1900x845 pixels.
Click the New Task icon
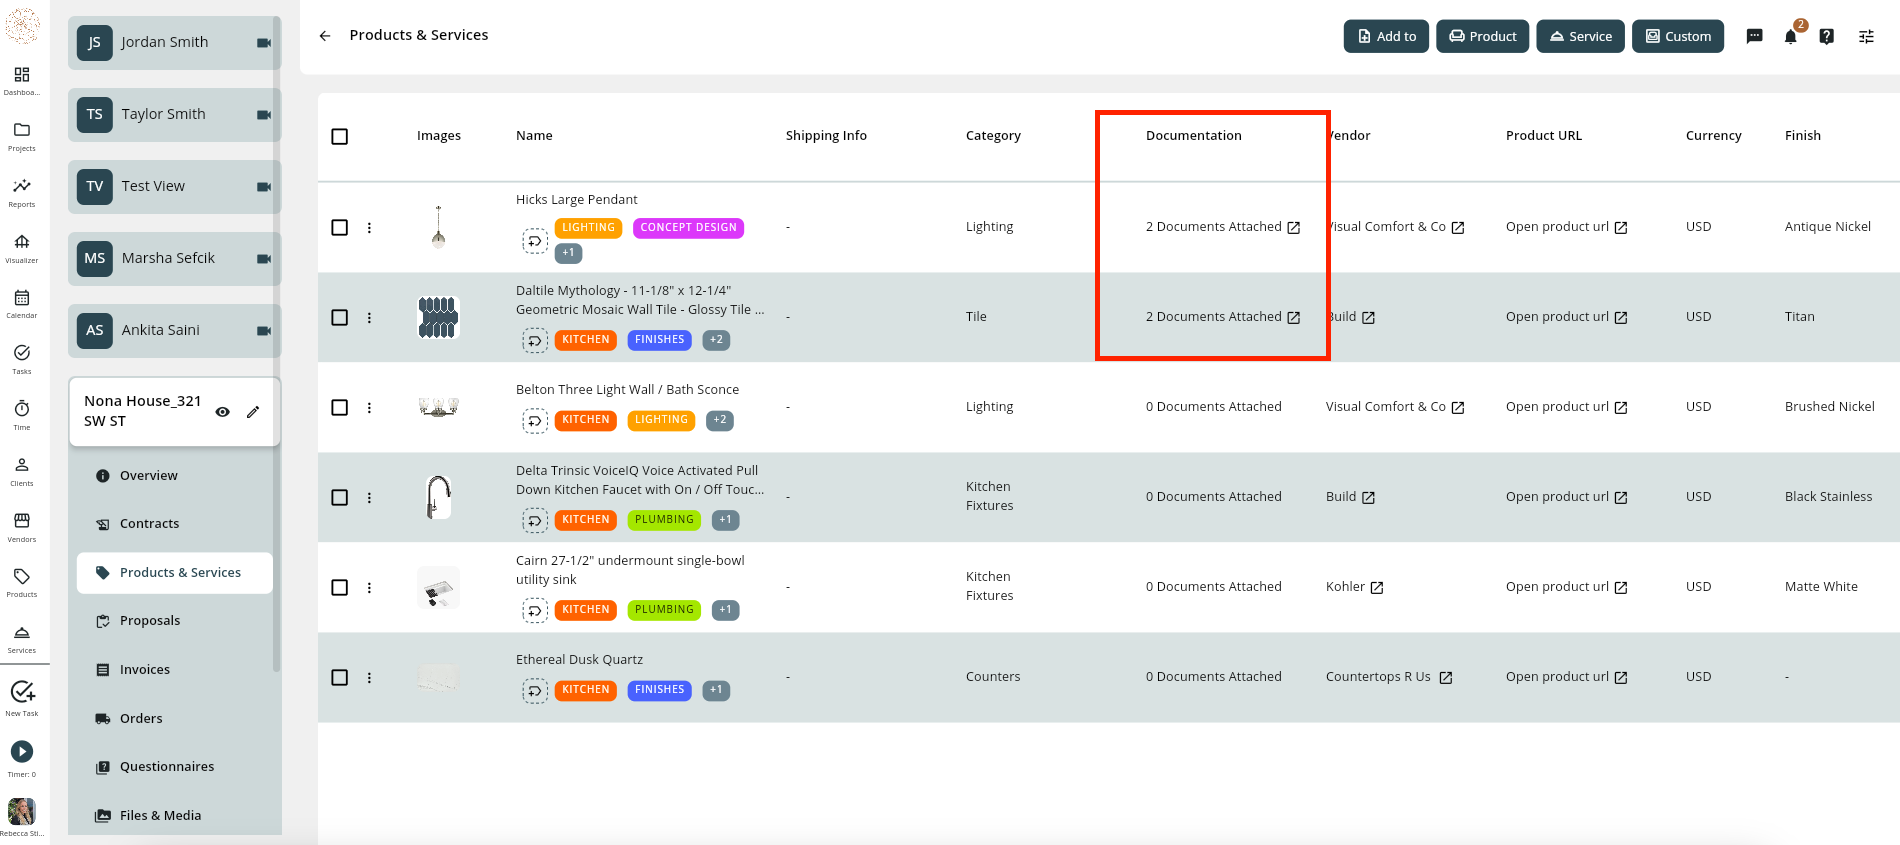[22, 692]
